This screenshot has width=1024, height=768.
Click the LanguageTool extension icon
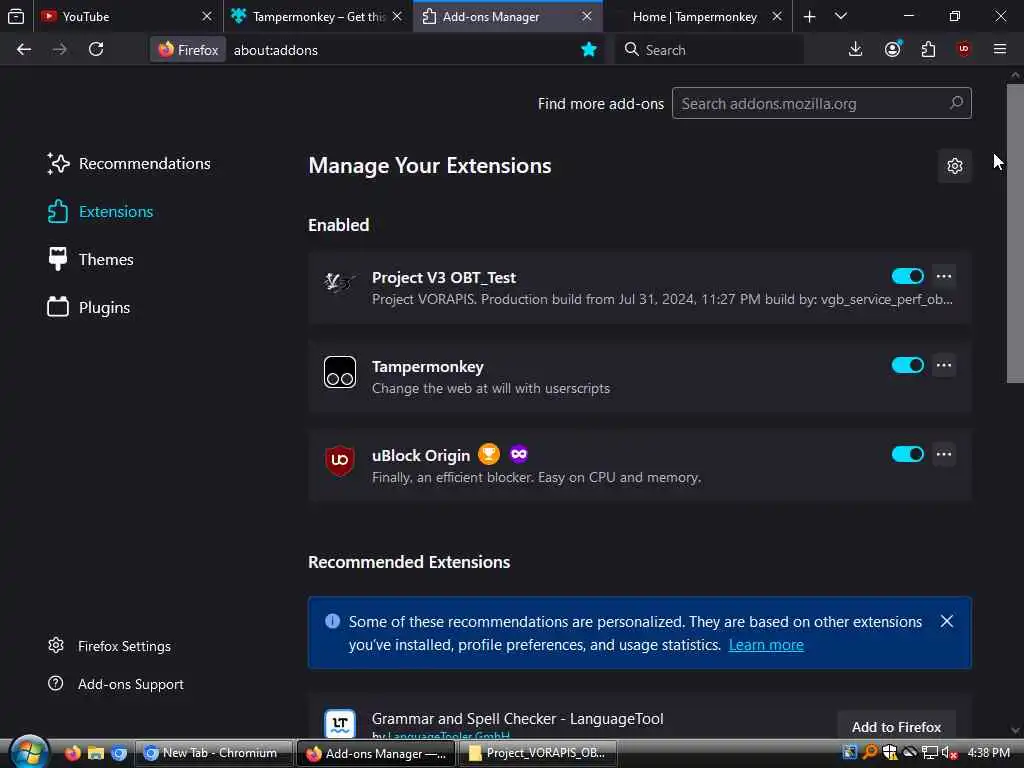click(340, 724)
